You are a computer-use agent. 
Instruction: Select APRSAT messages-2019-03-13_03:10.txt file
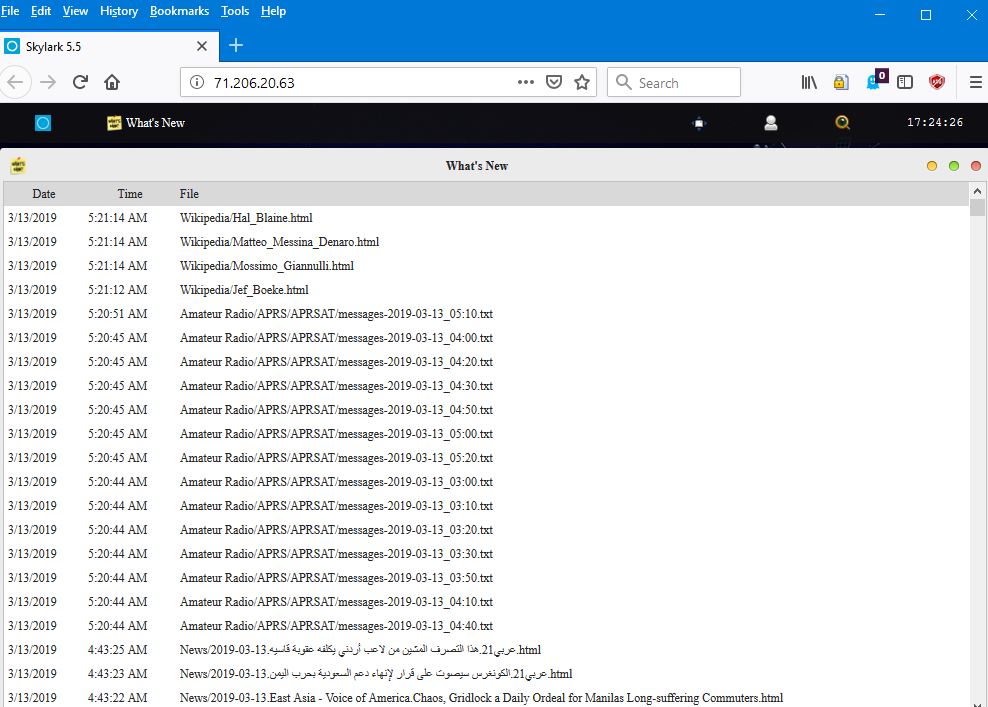336,505
